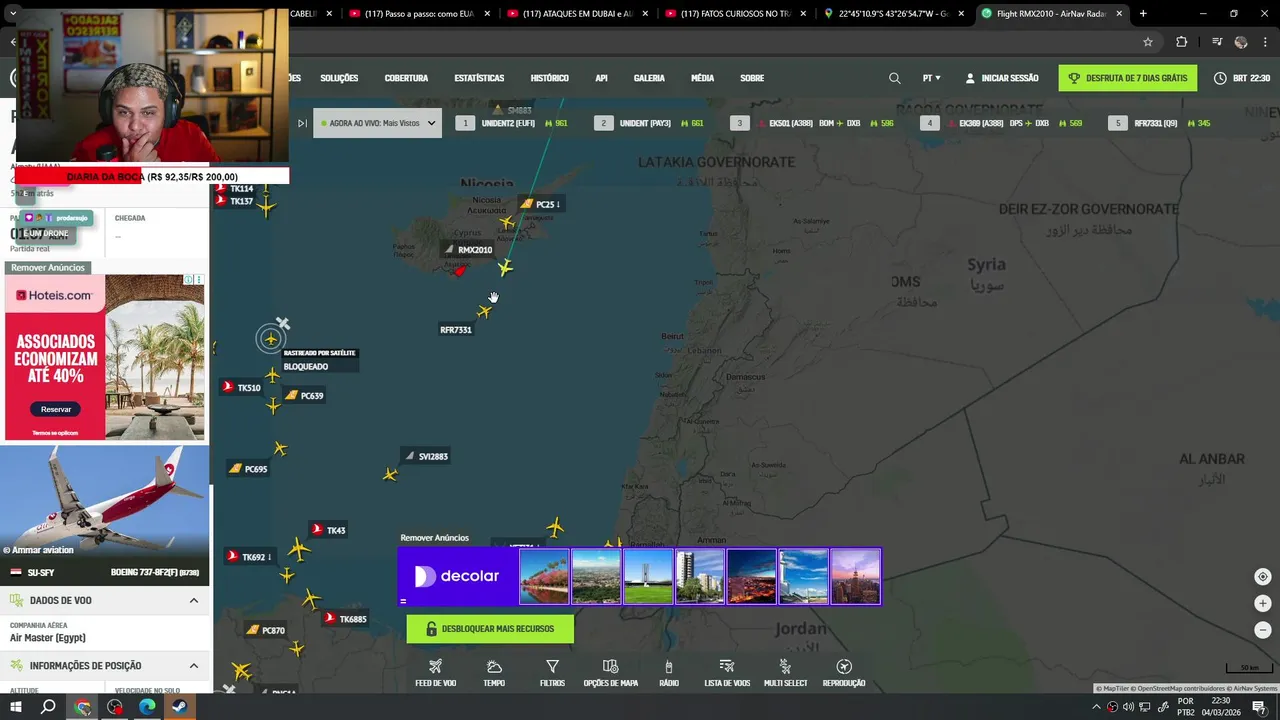
Task: Click Remover Anúncios above decolar ad
Action: point(434,538)
